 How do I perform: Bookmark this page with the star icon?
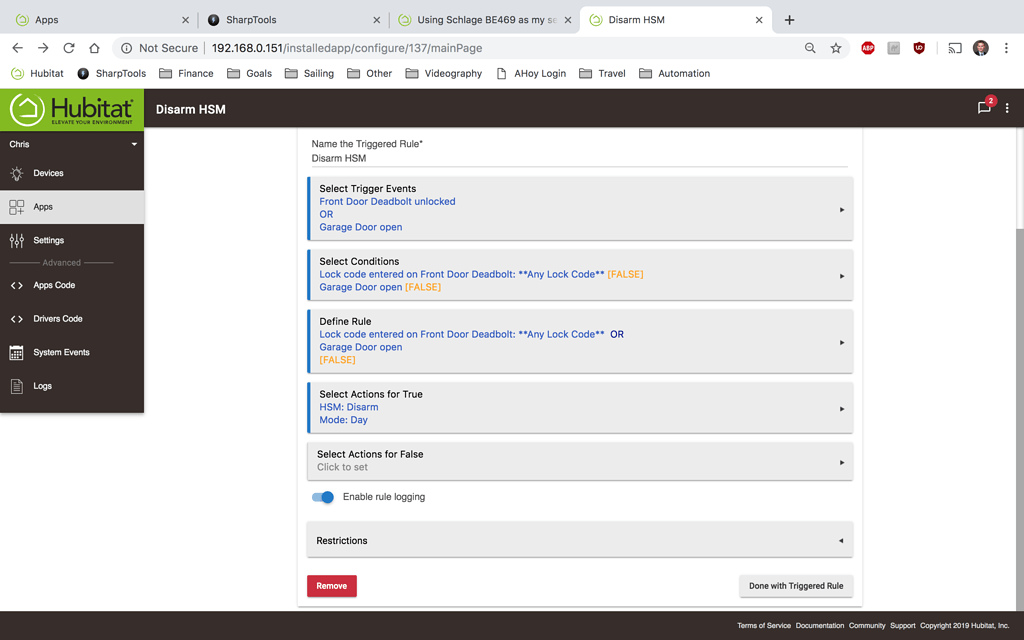coord(836,48)
